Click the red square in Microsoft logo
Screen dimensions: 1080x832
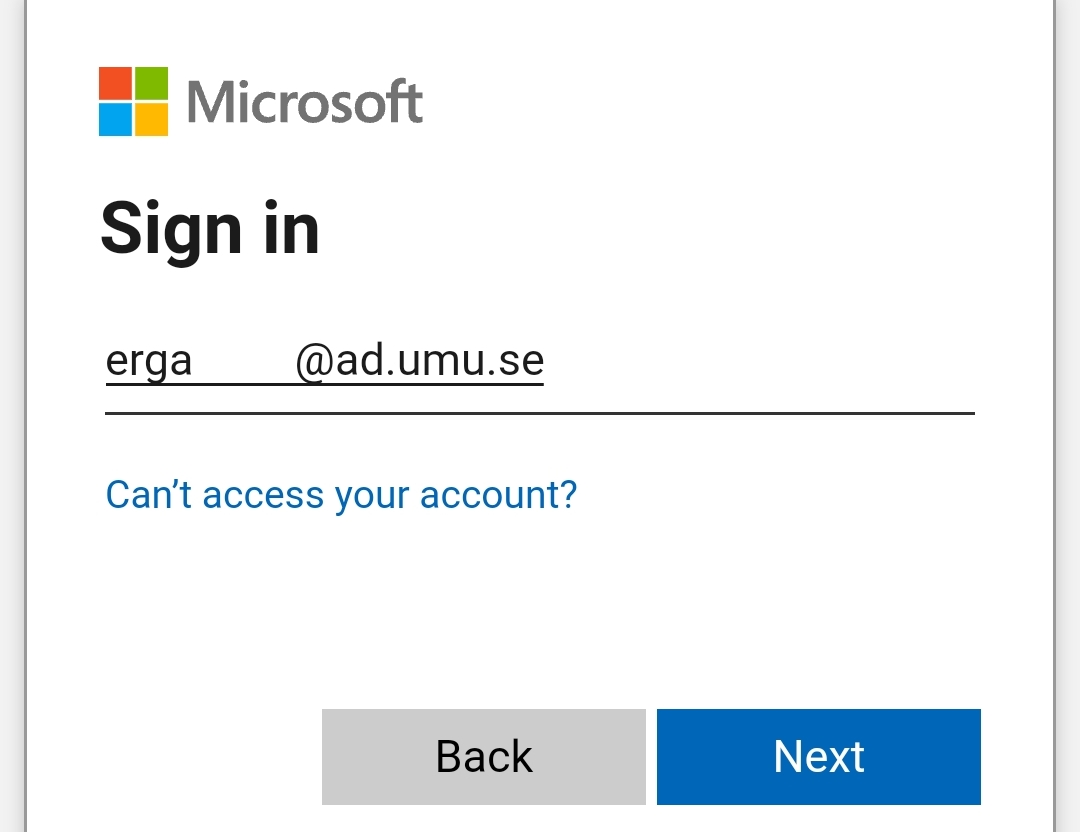click(115, 83)
